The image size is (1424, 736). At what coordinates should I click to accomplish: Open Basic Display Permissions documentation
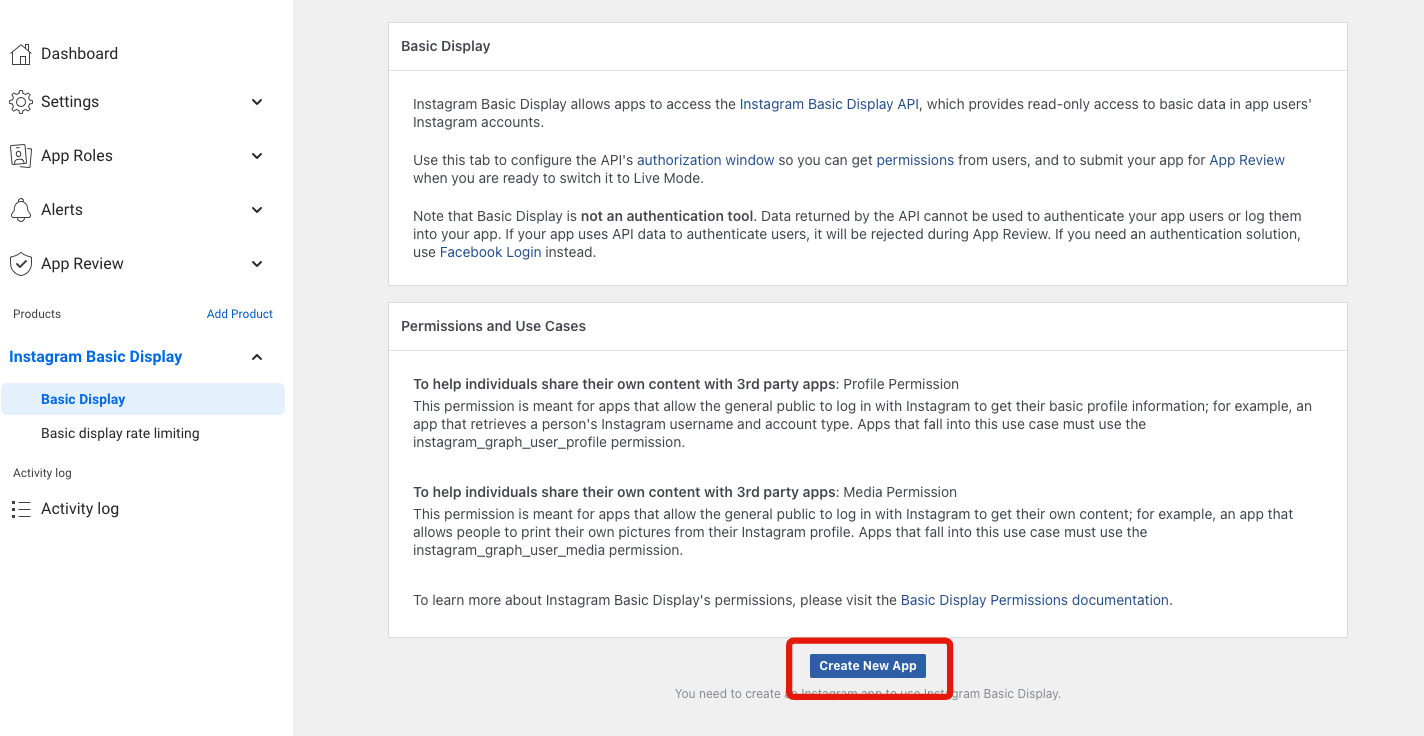pos(1034,599)
